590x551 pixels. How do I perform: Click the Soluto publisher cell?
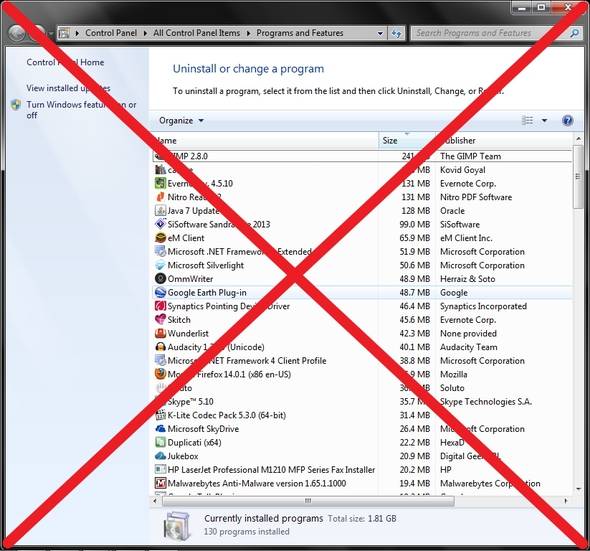point(452,388)
